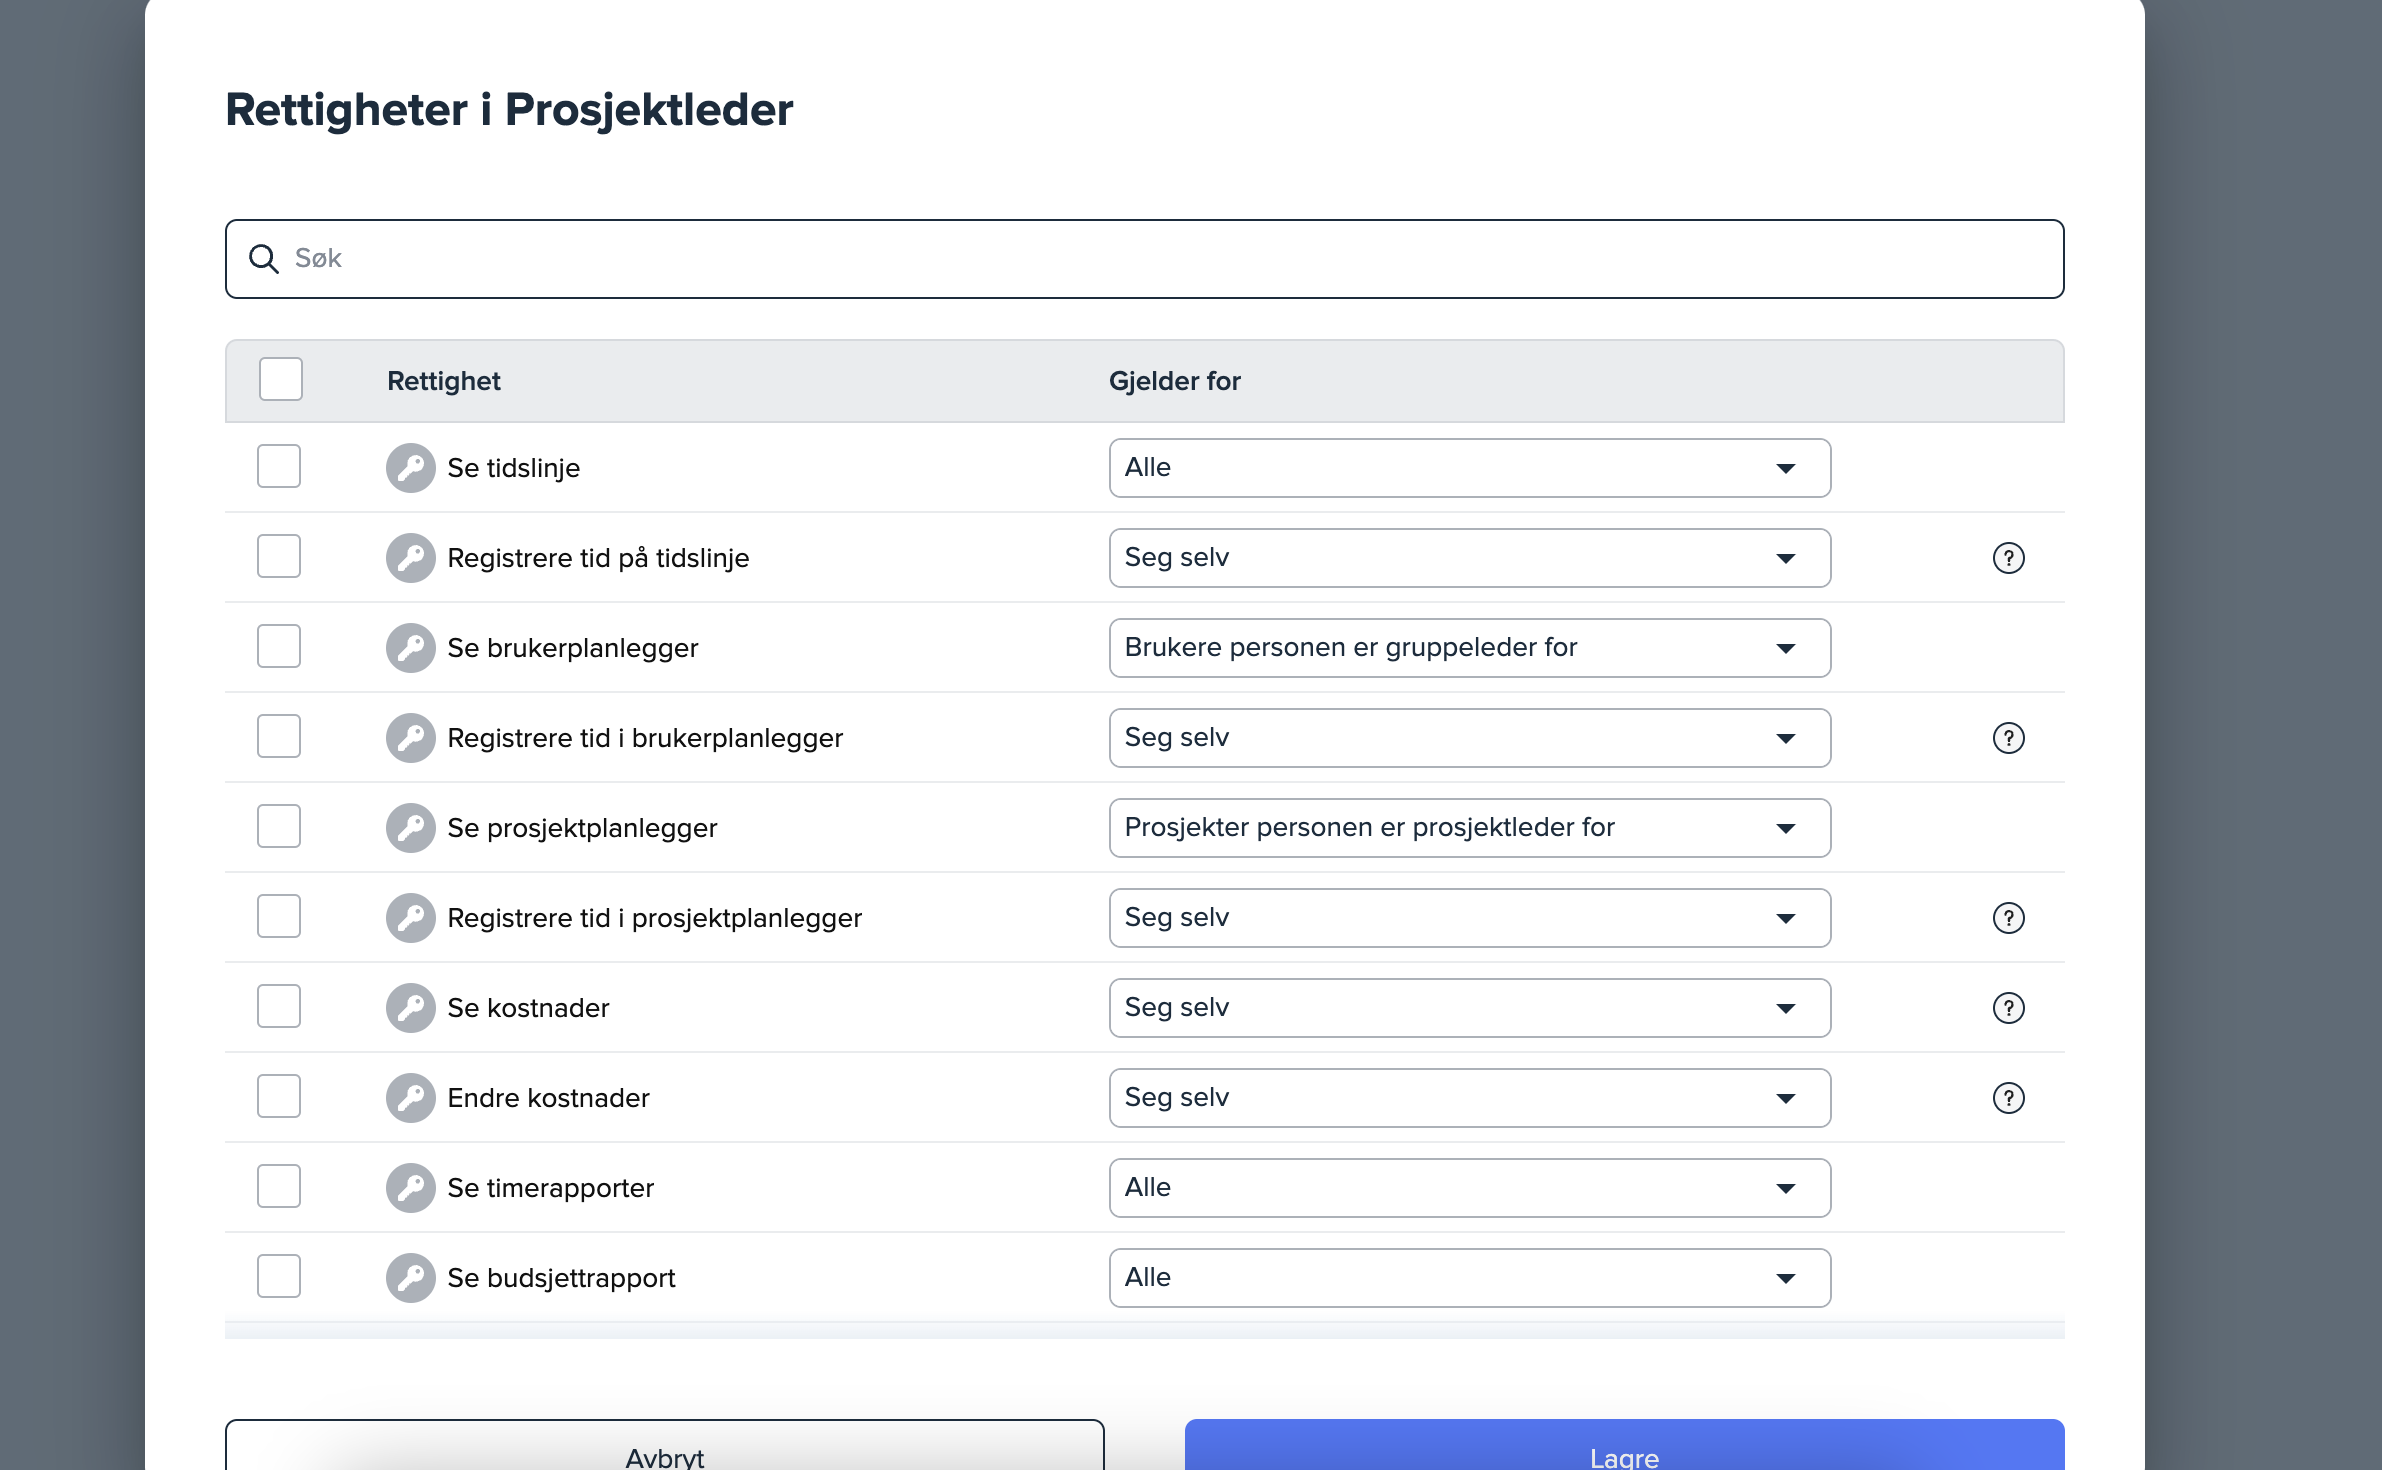Open the Se prosjektplanlegger scope dropdown
Screen dimensions: 2382x1470
(x=1469, y=828)
